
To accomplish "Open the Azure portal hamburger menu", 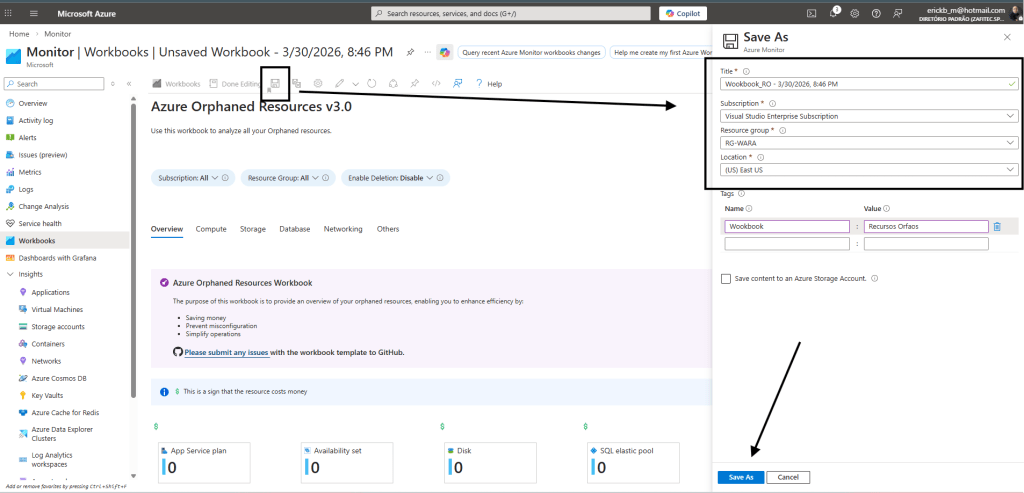I will pyautogui.click(x=34, y=13).
